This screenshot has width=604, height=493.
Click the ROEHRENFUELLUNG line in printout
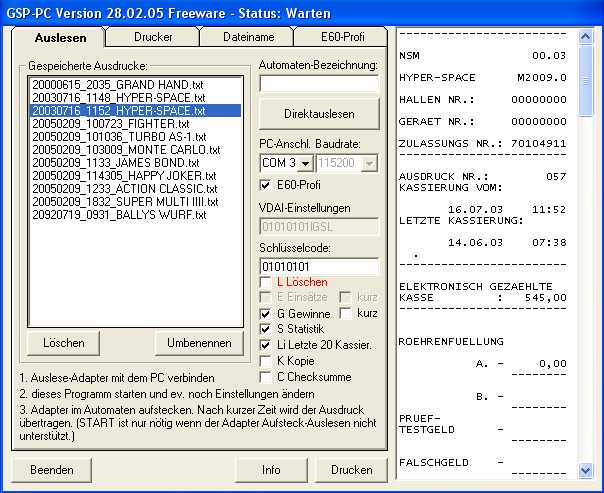click(x=451, y=341)
